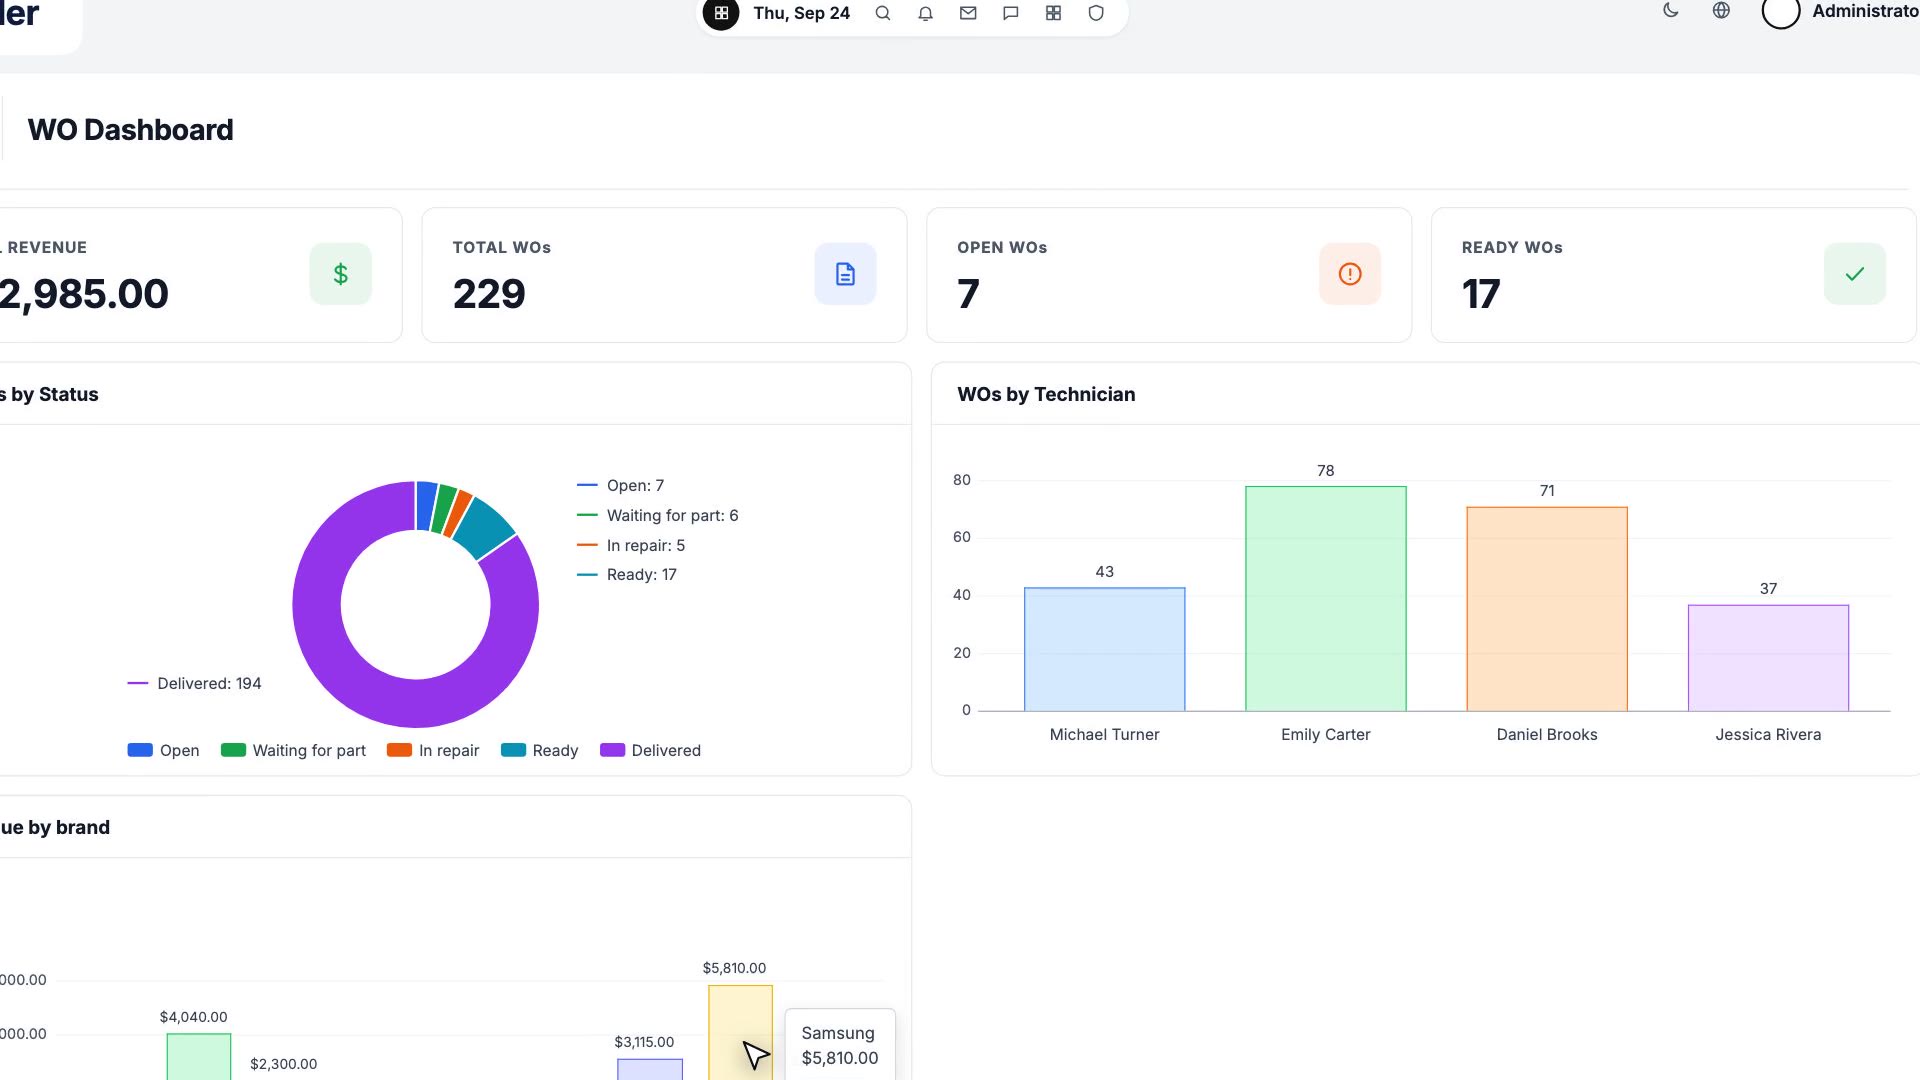
Task: Click the Total WOs document icon
Action: click(845, 274)
